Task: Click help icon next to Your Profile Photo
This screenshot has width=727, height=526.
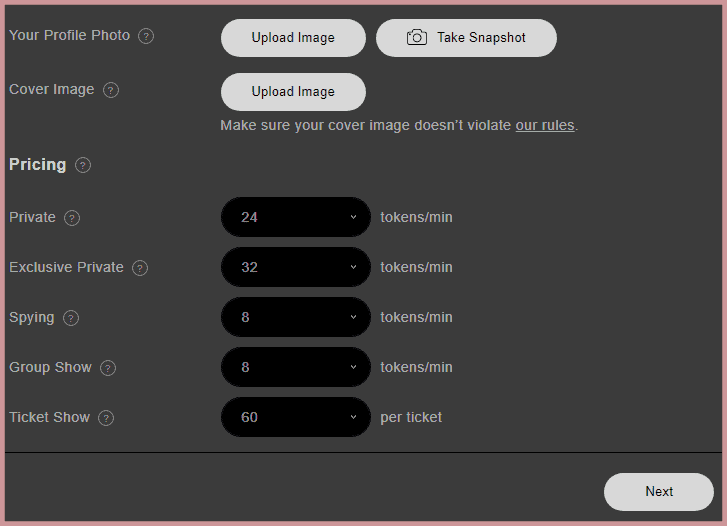Action: point(146,36)
